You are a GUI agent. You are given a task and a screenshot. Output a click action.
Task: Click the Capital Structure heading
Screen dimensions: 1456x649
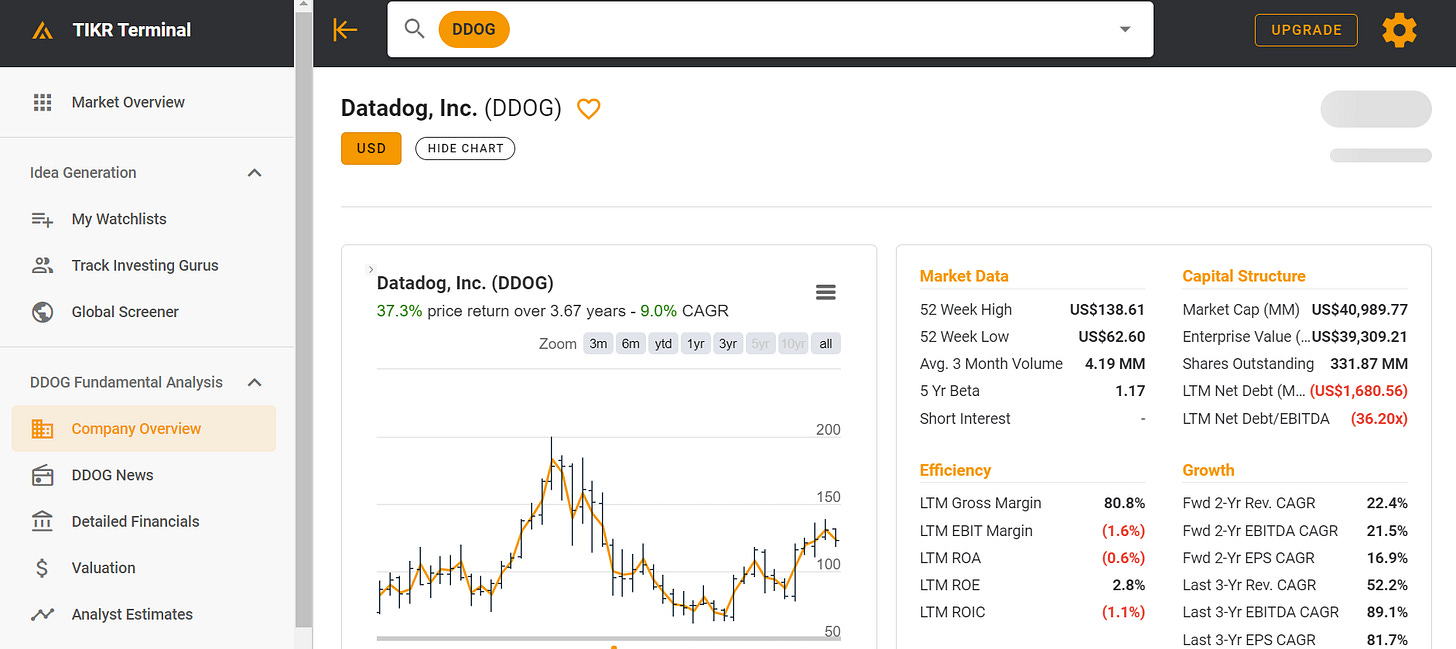[x=1244, y=276]
